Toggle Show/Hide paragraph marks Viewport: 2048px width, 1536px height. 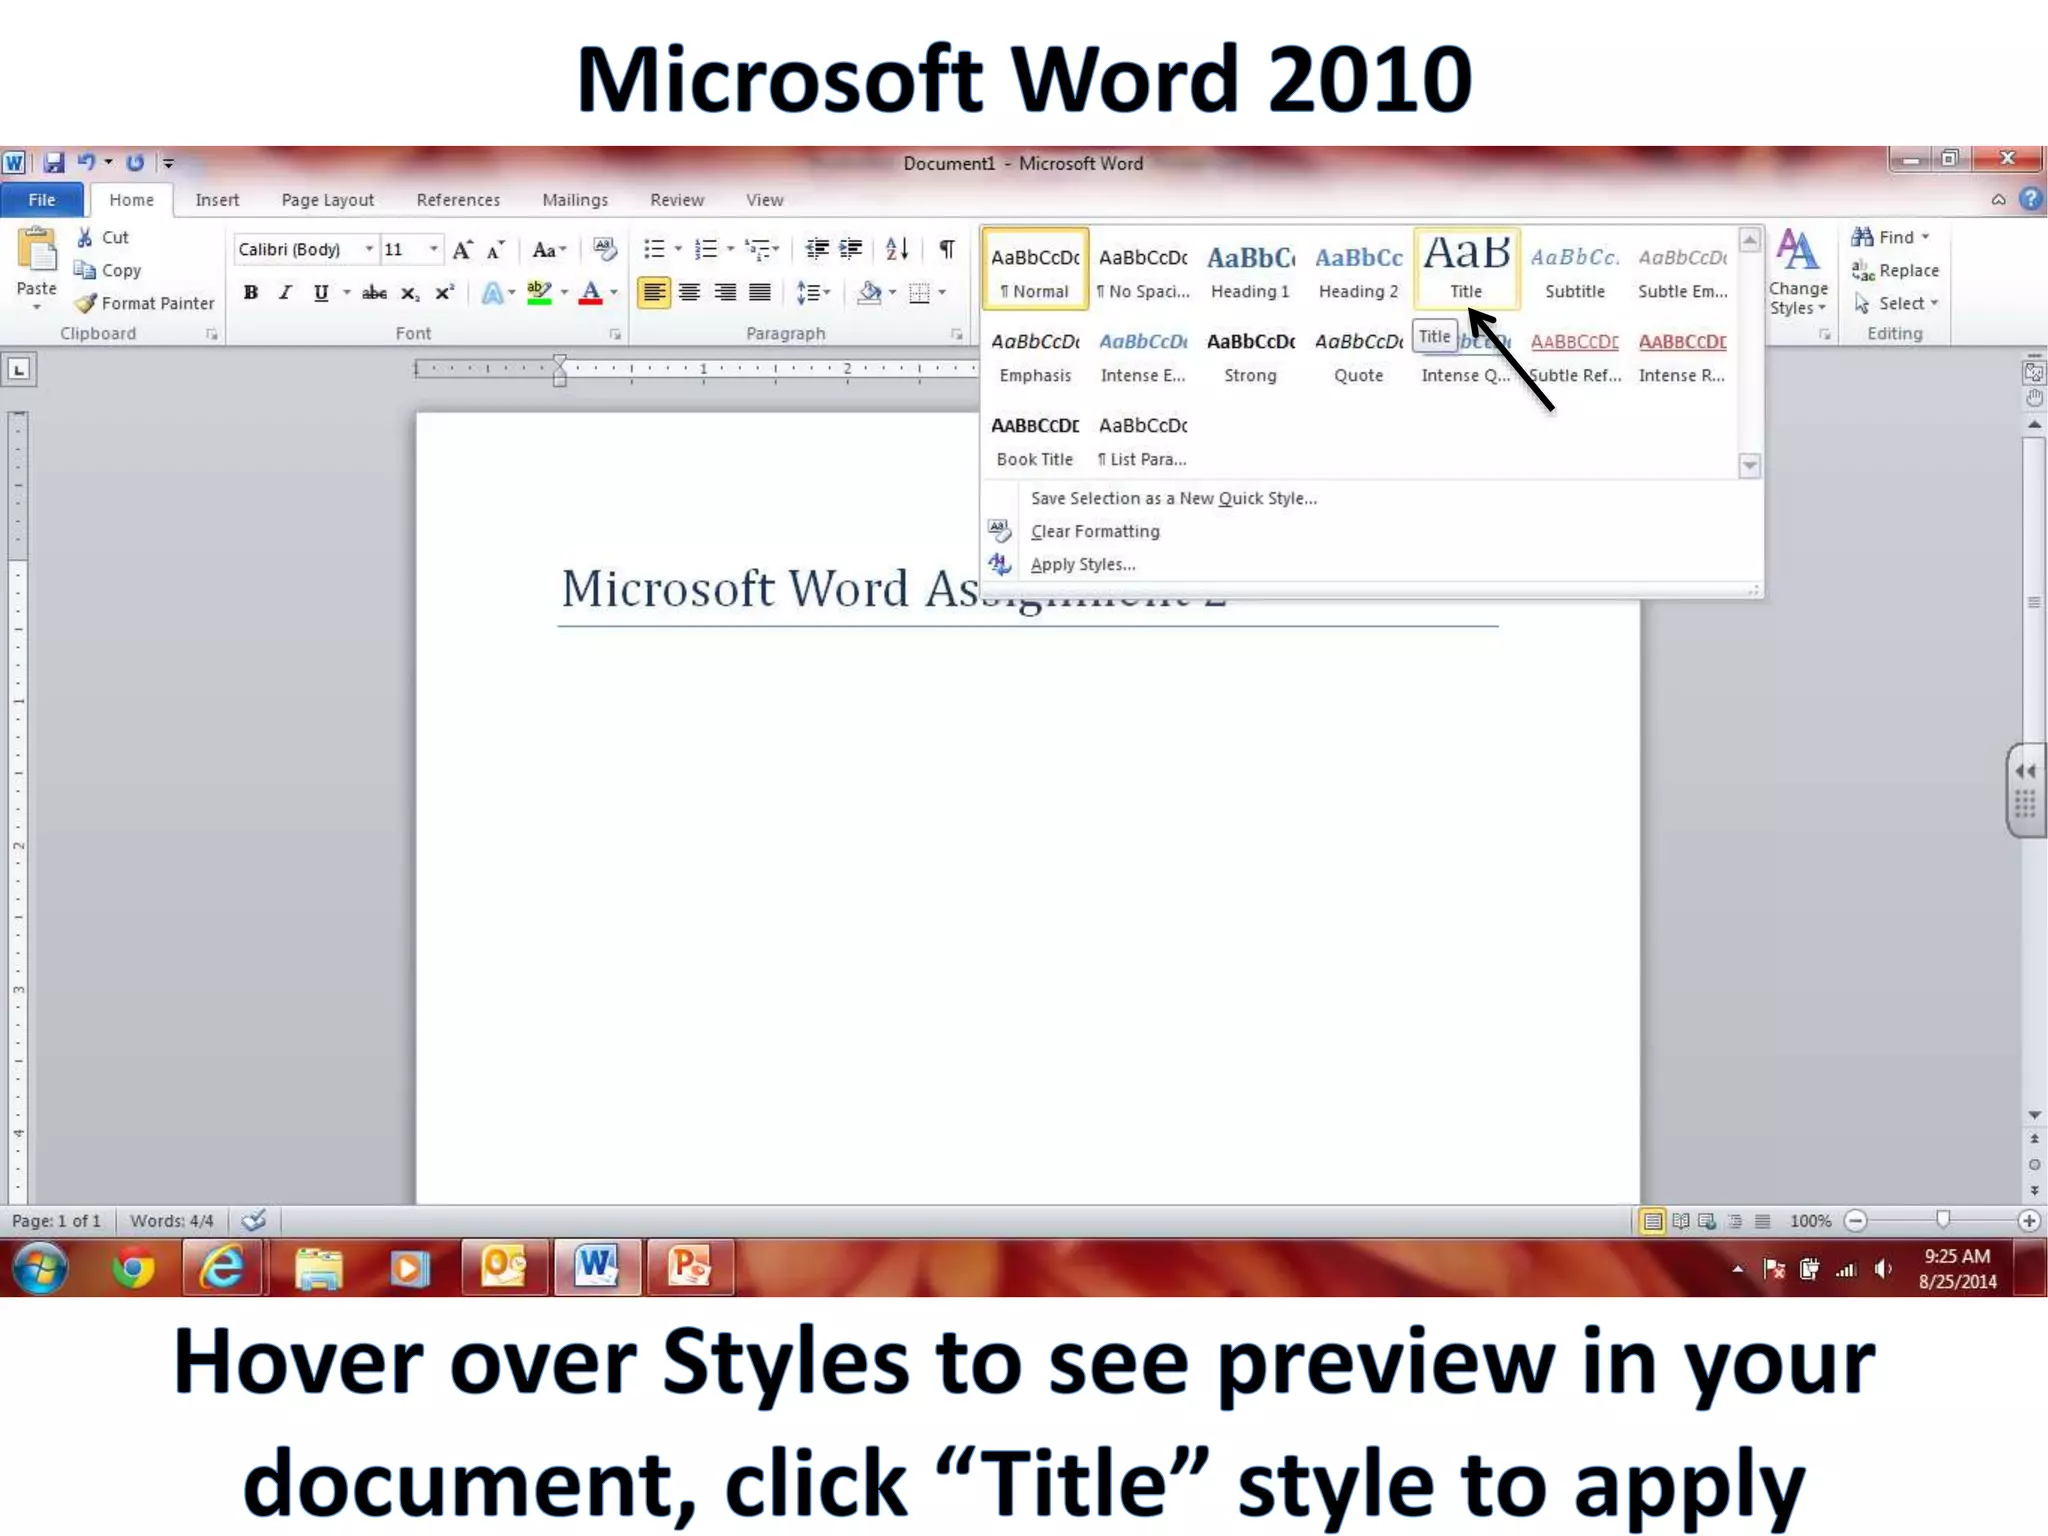click(946, 249)
